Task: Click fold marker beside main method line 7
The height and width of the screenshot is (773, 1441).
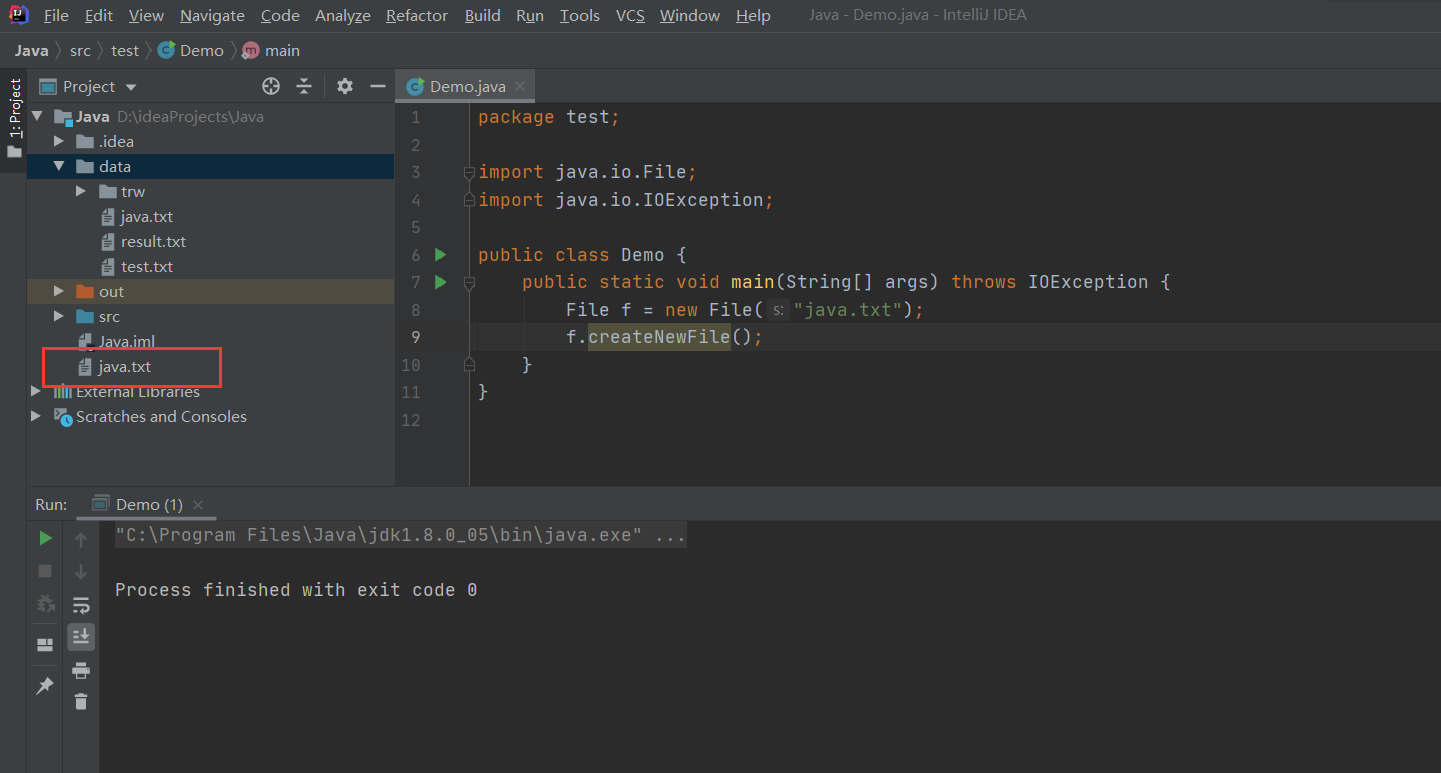Action: point(469,283)
